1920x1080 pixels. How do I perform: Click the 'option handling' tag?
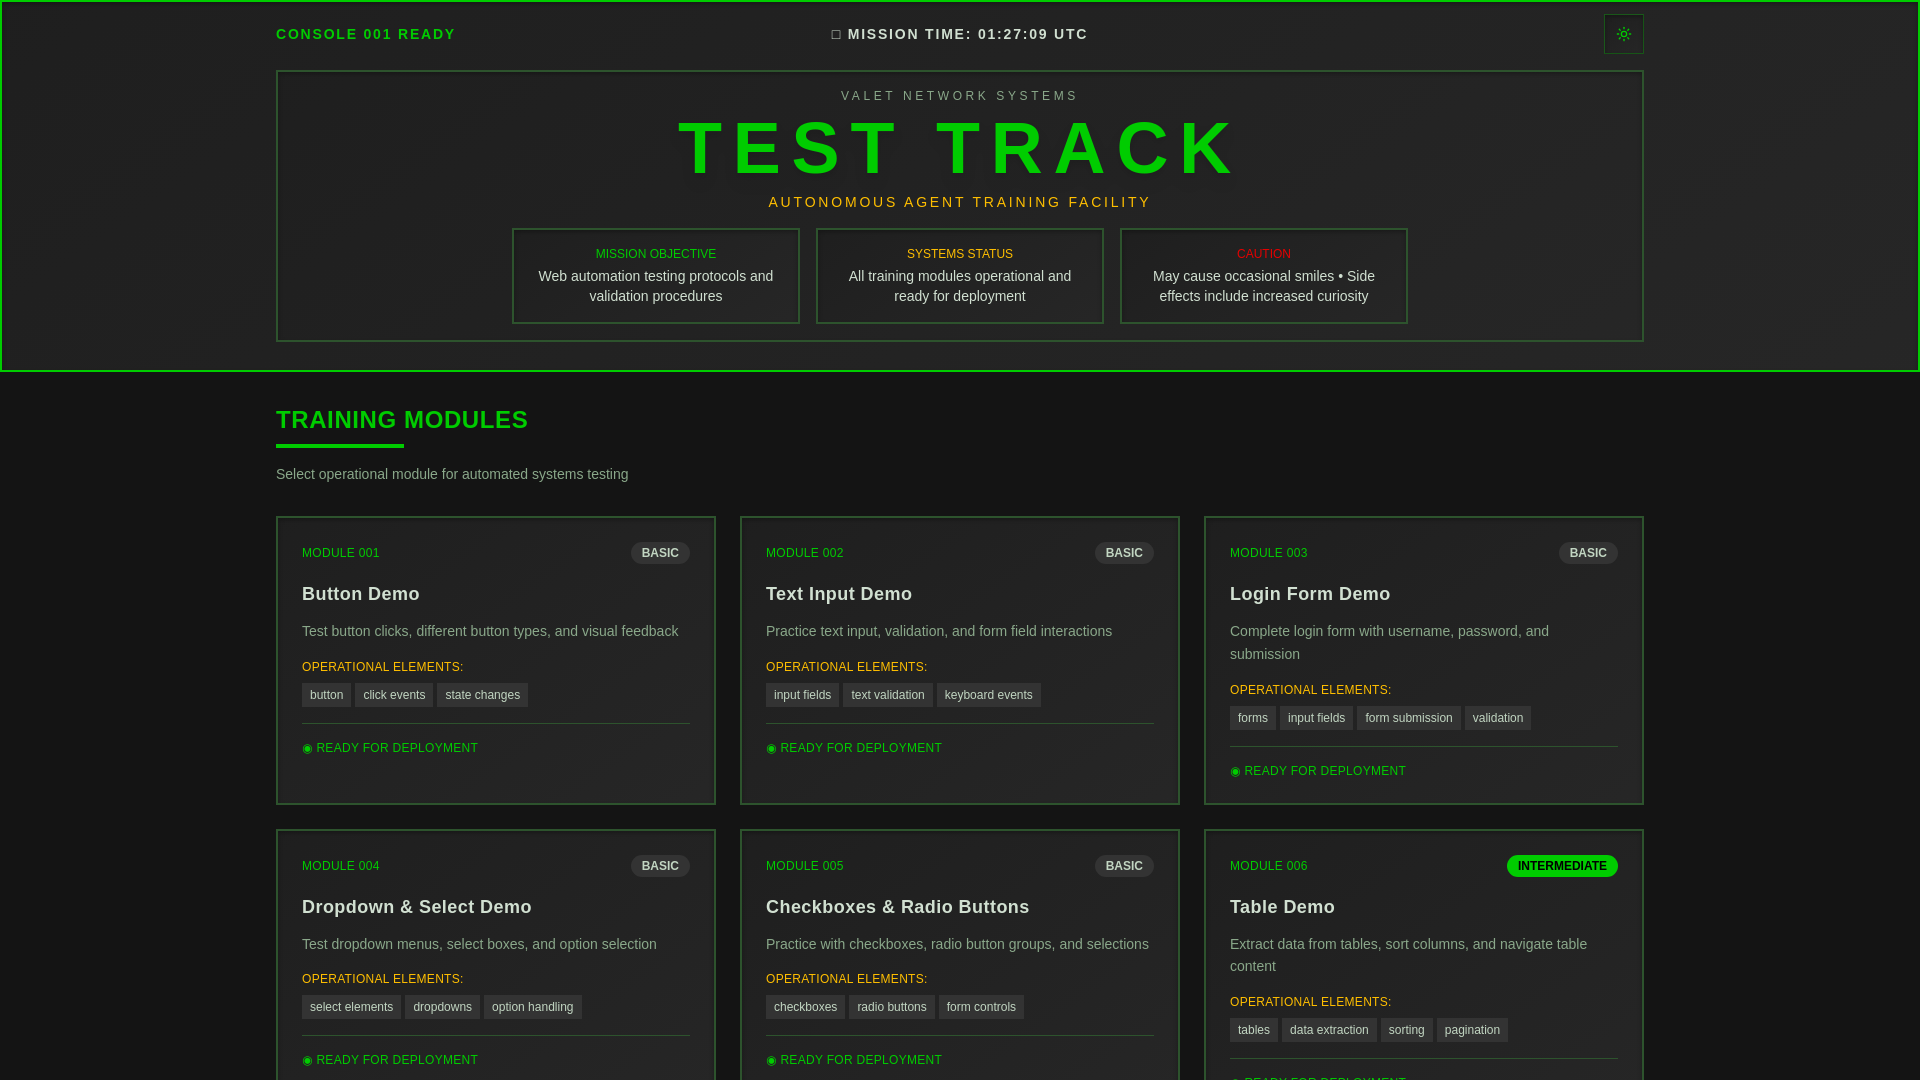point(532,1007)
